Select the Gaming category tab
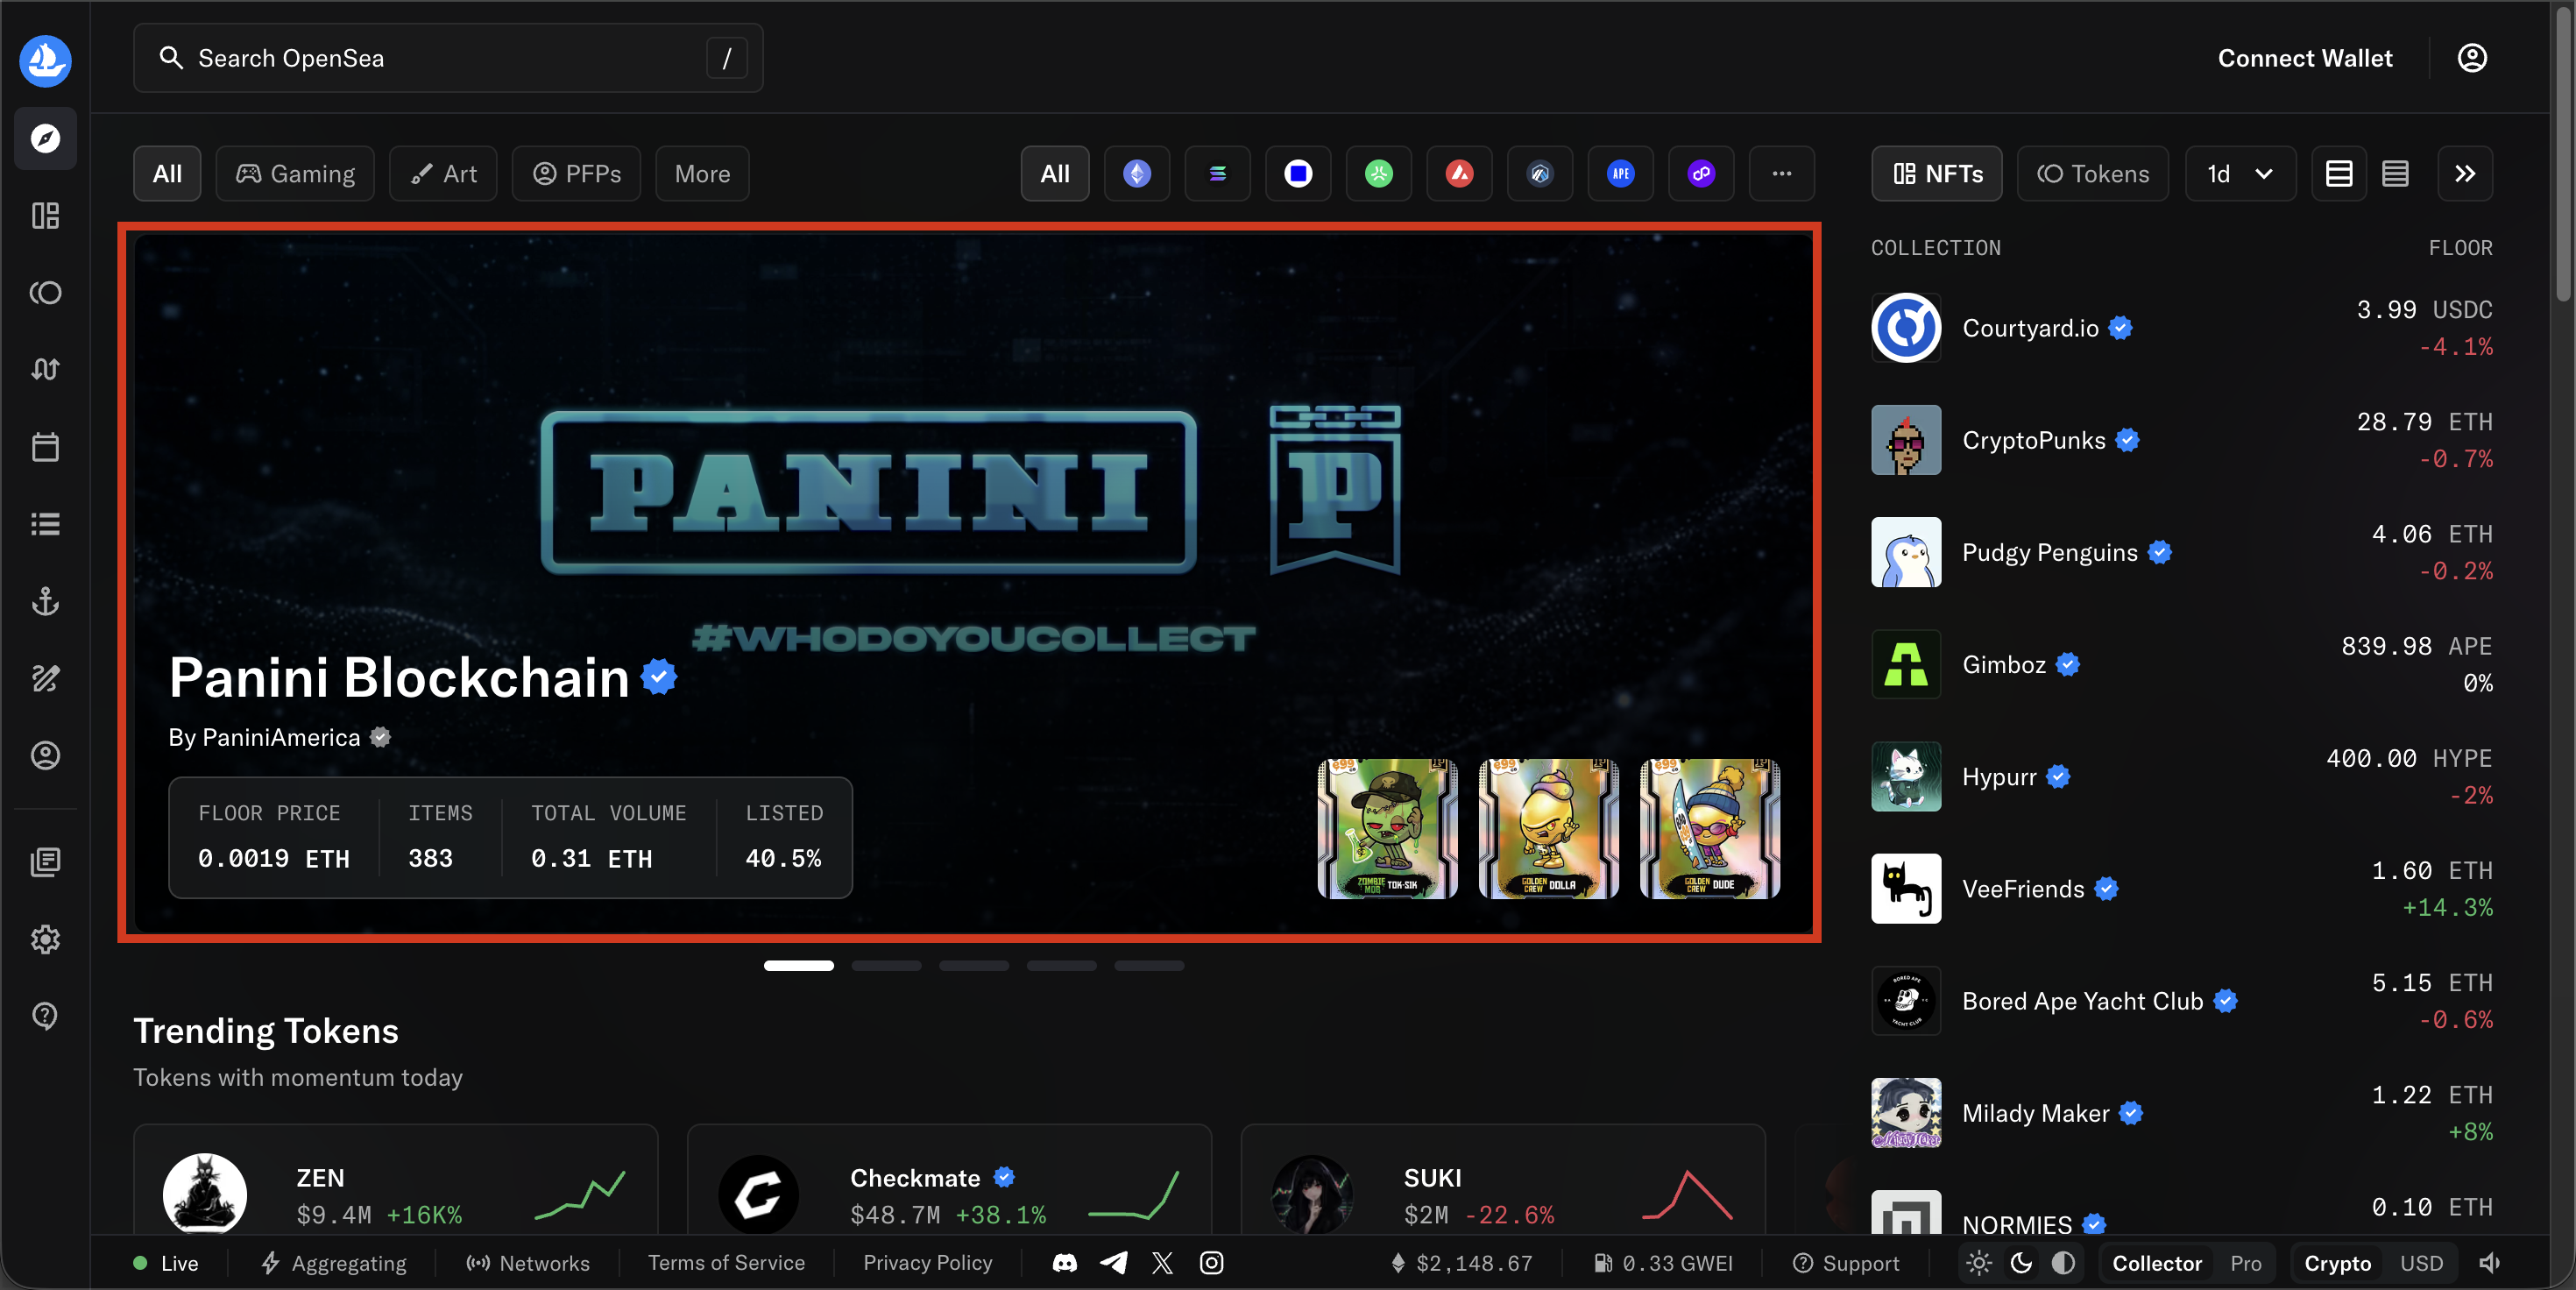Image resolution: width=2576 pixels, height=1290 pixels. pos(294,173)
